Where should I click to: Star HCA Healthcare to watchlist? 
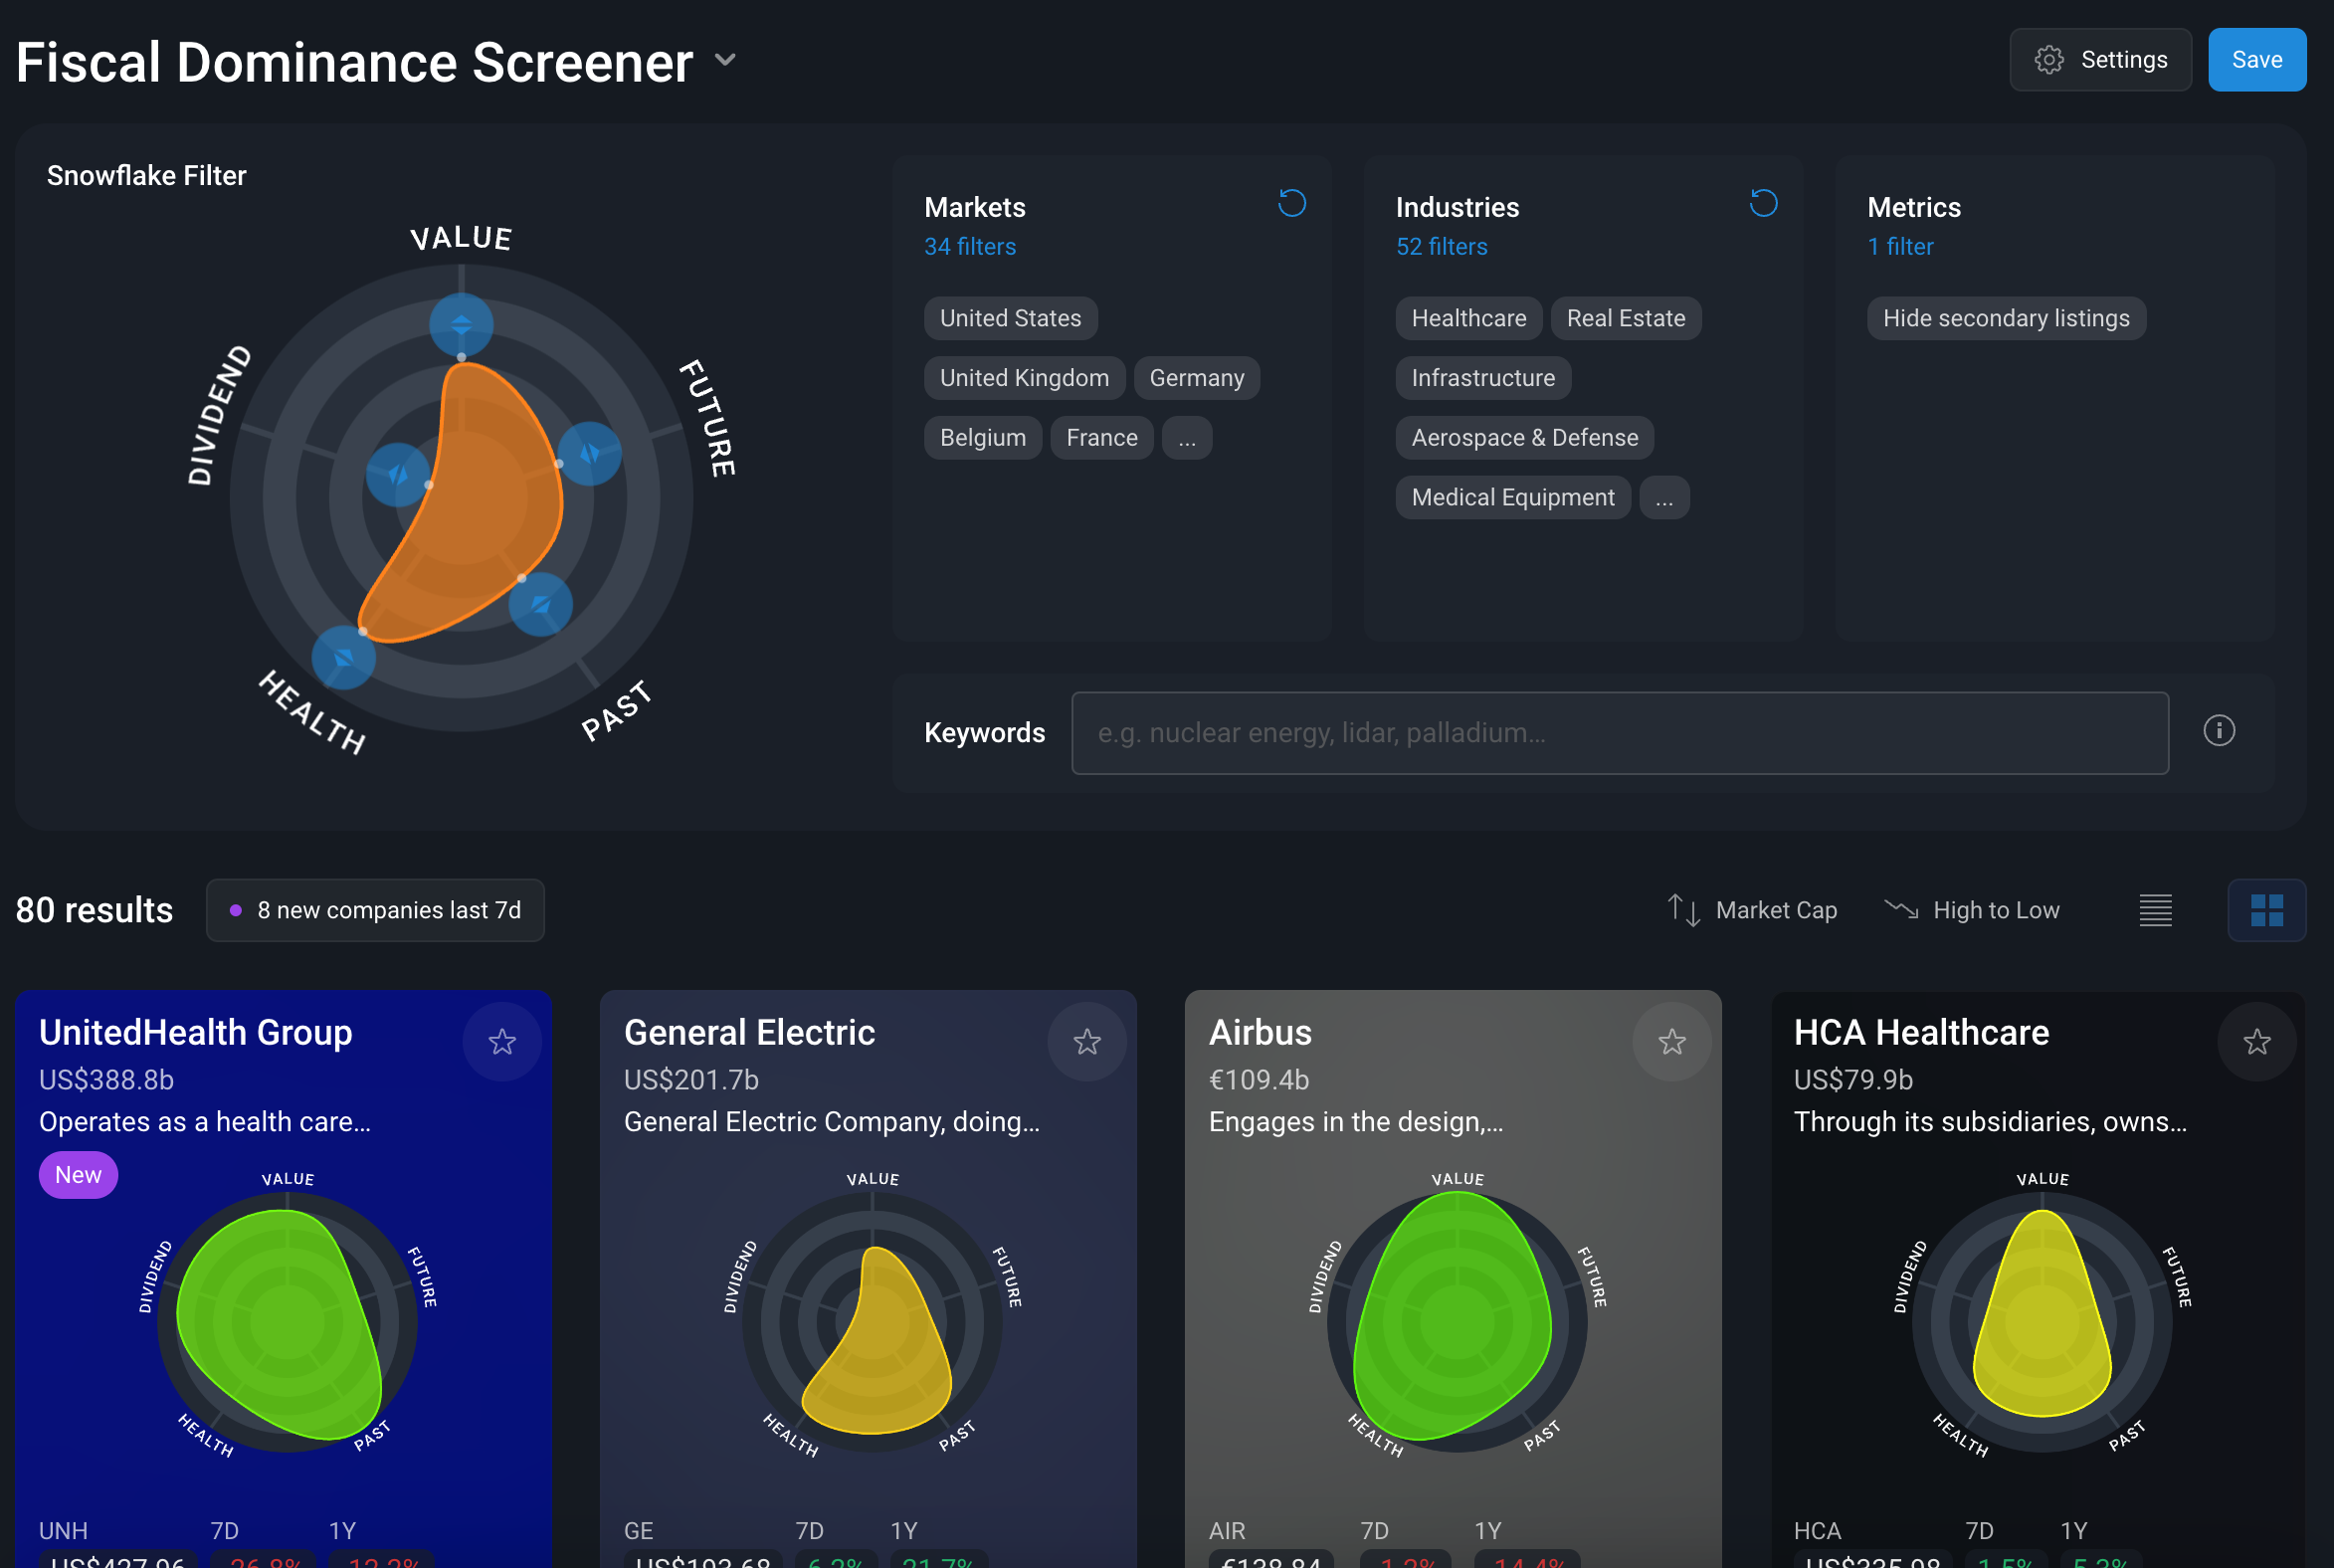(x=2257, y=1042)
